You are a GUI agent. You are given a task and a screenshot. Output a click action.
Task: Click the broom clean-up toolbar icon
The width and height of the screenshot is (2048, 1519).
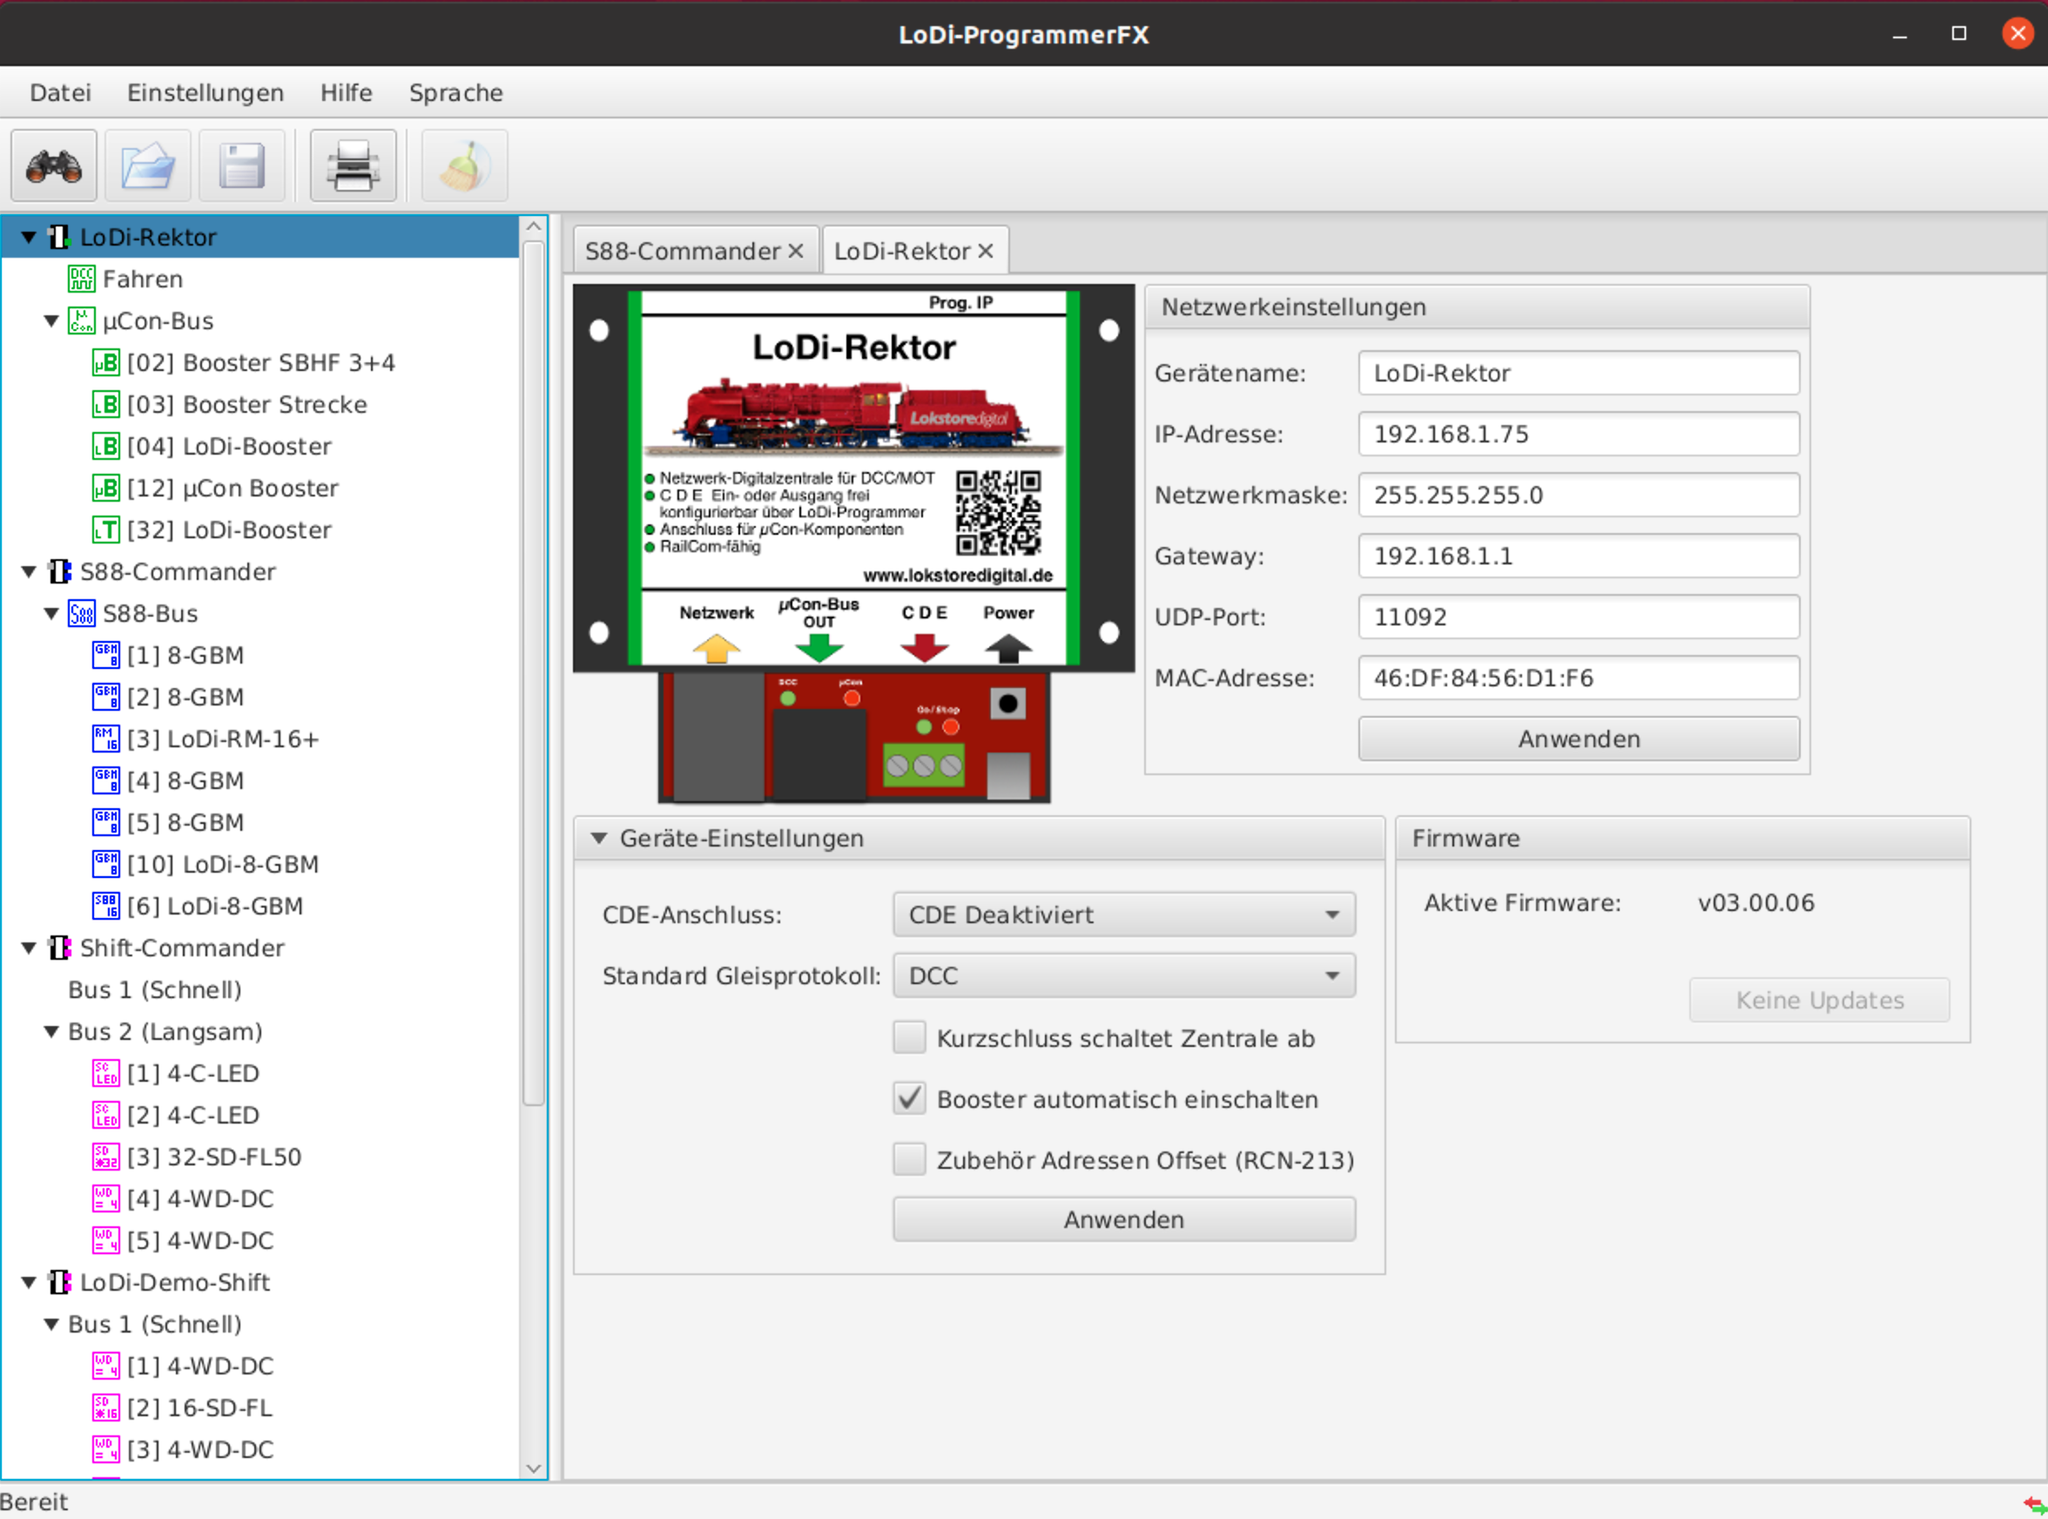coord(464,166)
